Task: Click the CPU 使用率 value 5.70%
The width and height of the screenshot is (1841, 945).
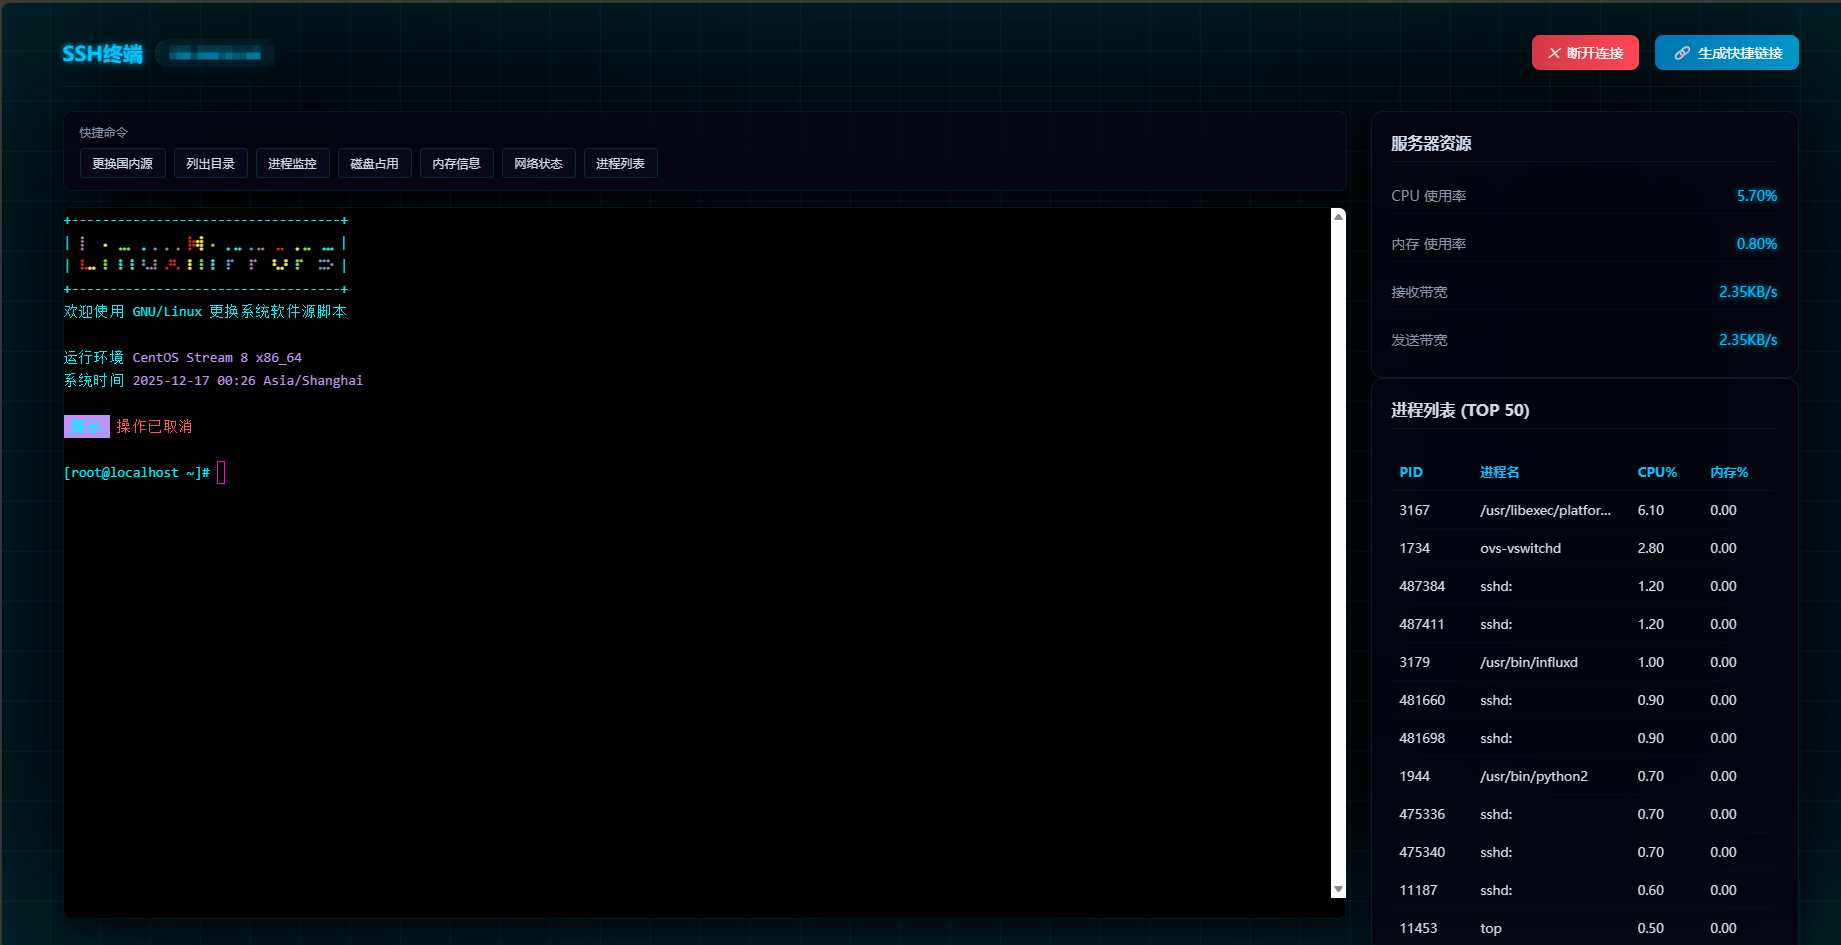Action: 1757,196
